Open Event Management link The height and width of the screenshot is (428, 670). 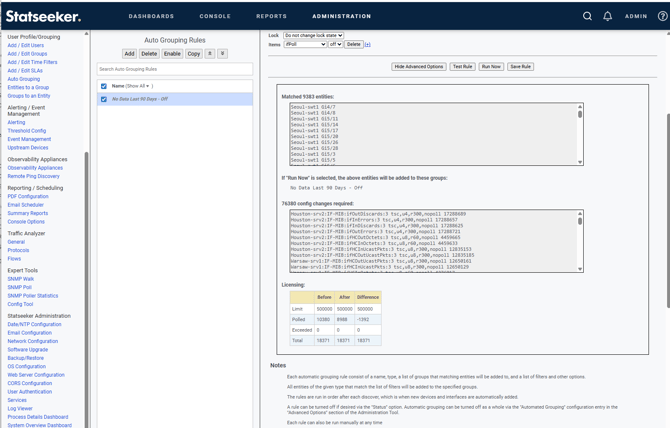tap(29, 139)
